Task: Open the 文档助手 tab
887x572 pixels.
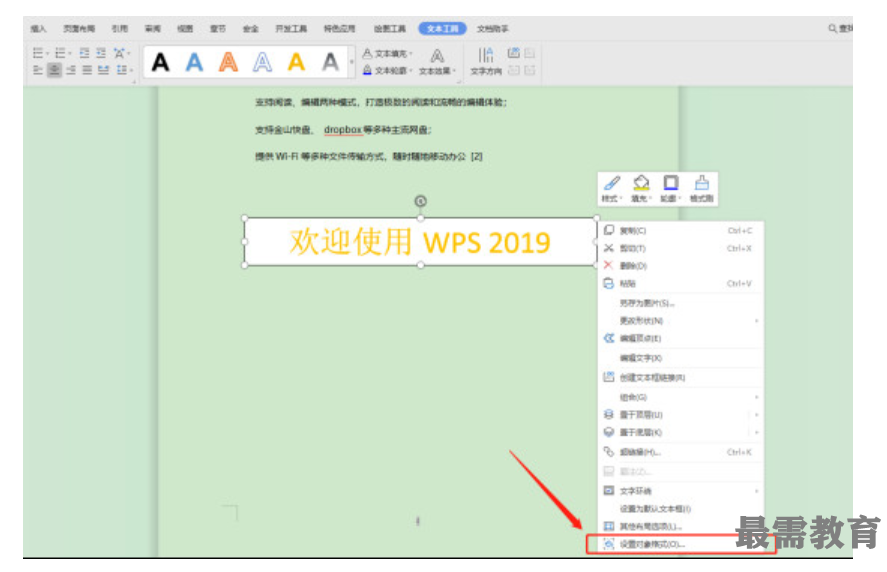Action: [493, 28]
